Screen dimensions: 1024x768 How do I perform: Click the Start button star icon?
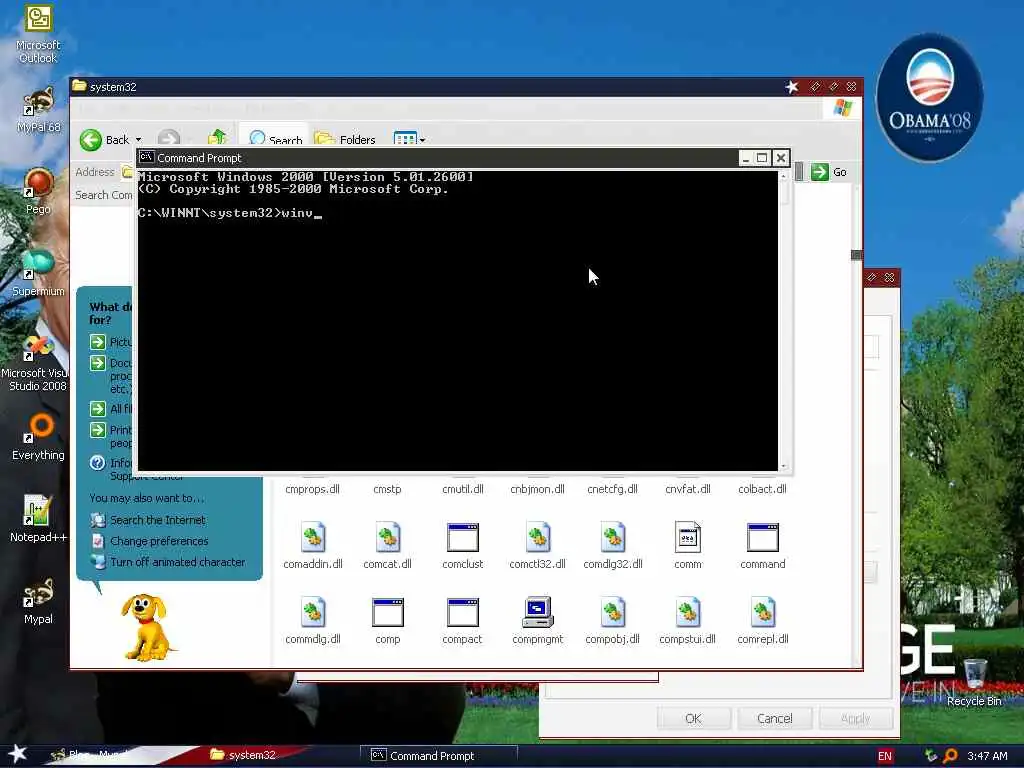17,754
